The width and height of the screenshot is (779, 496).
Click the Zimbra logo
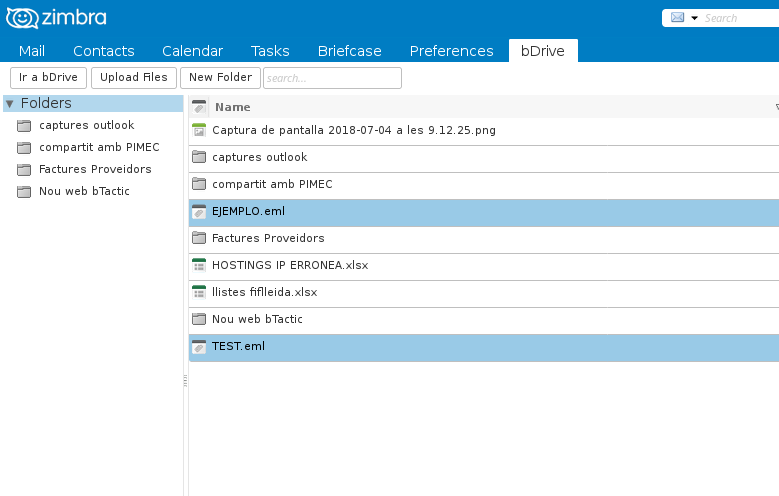coord(57,18)
